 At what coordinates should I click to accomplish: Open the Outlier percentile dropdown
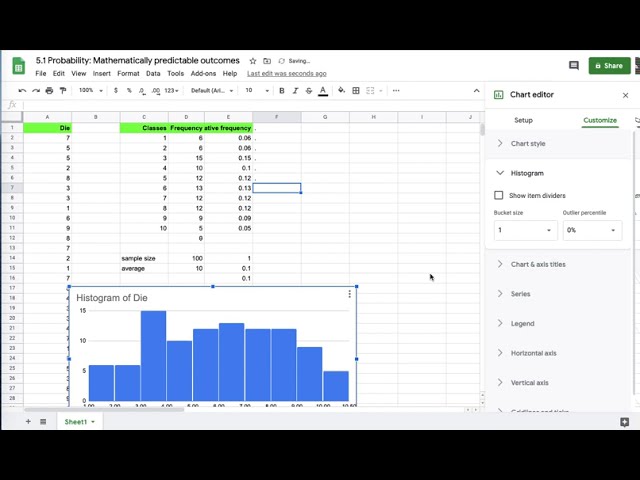[592, 230]
